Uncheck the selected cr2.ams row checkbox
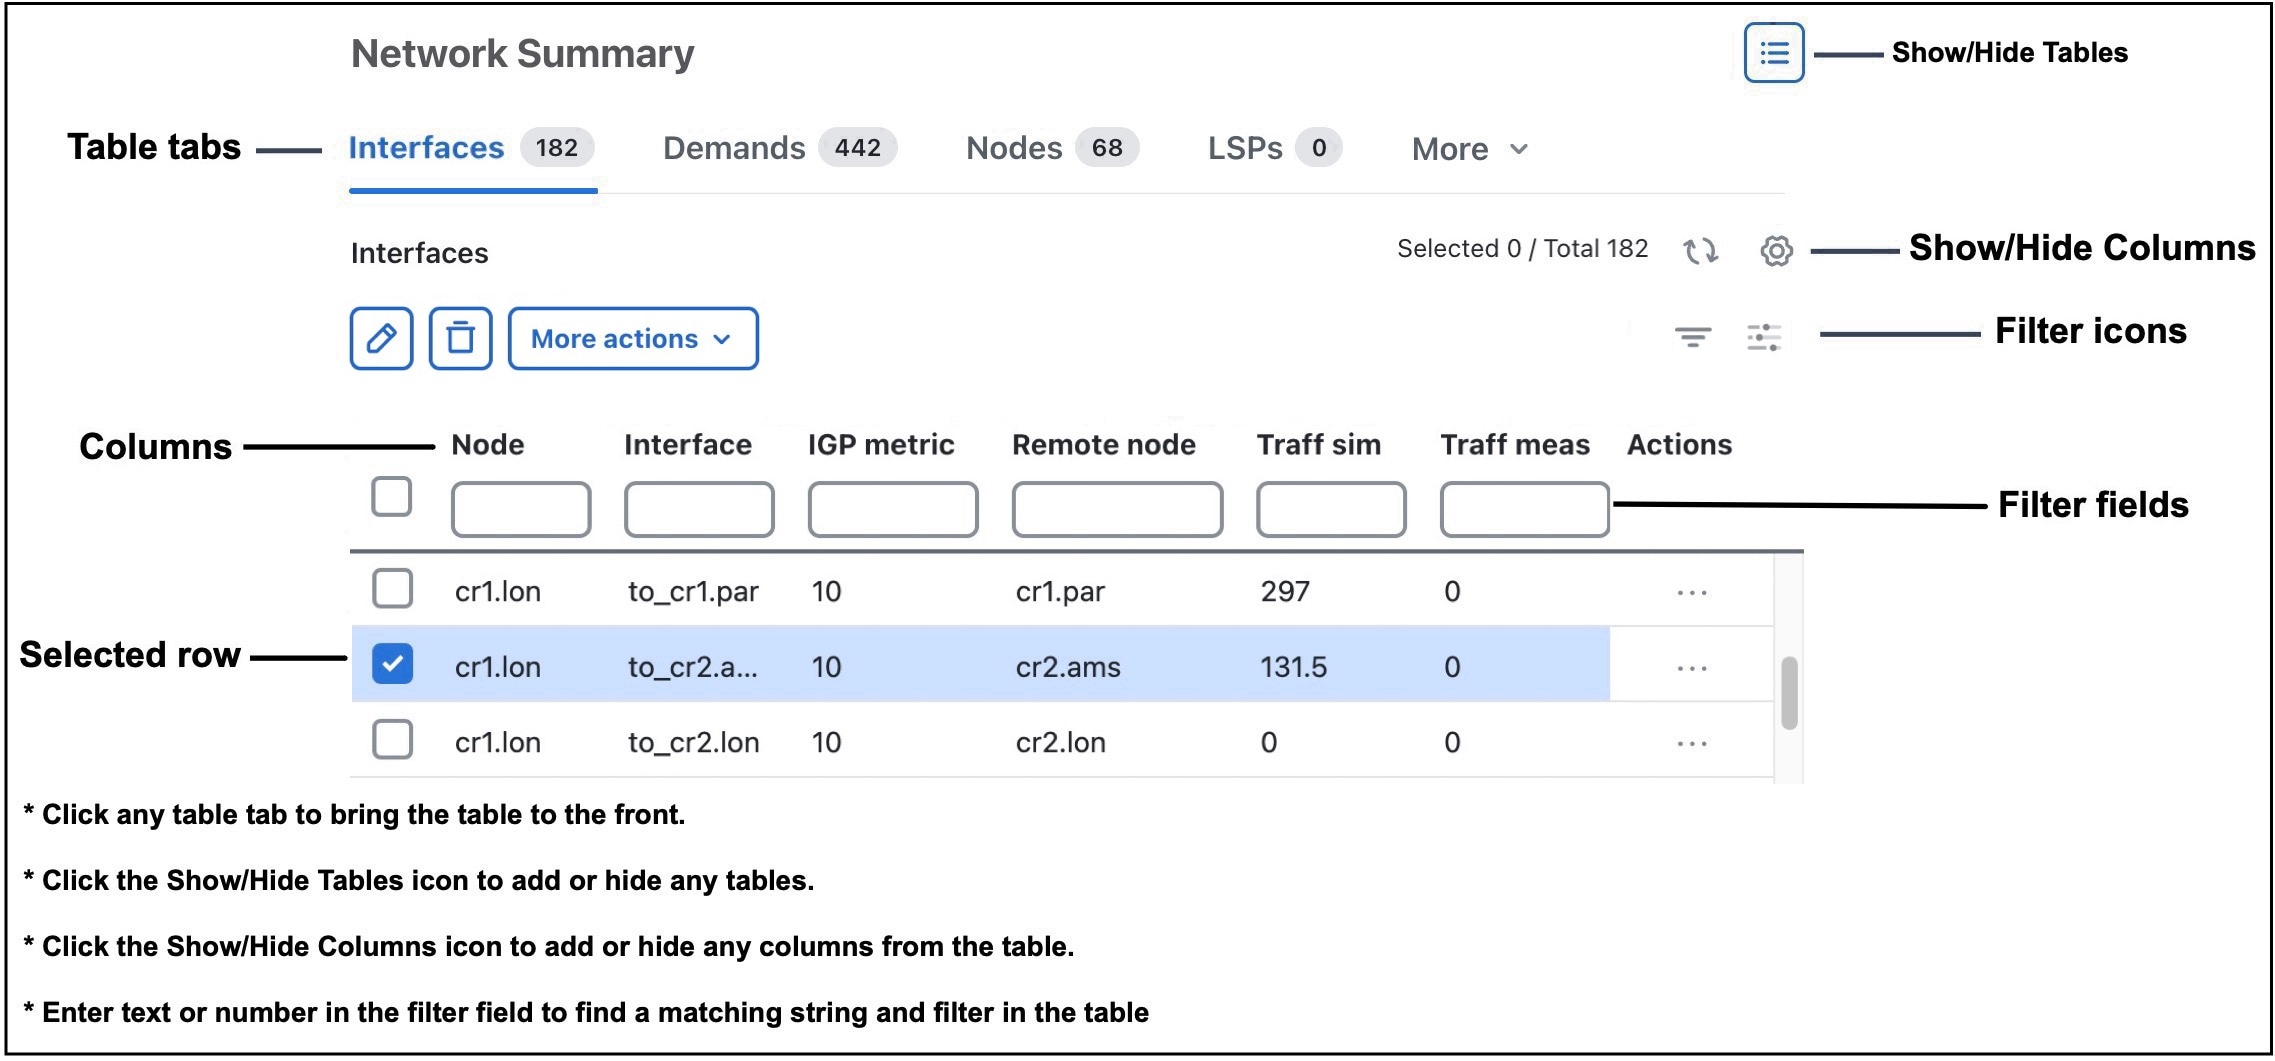The image size is (2275, 1061). pyautogui.click(x=392, y=664)
